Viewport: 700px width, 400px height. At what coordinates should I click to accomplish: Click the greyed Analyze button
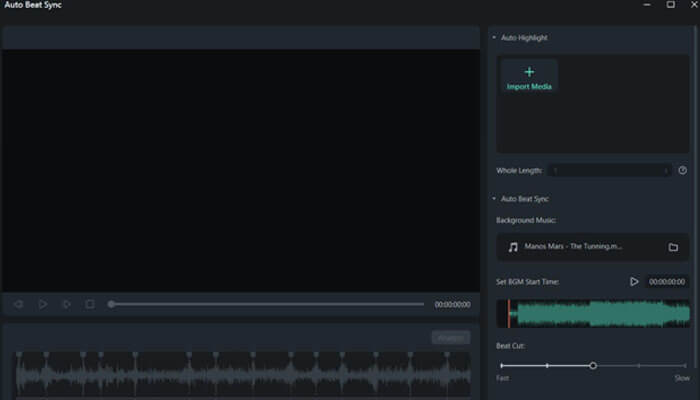click(x=451, y=338)
